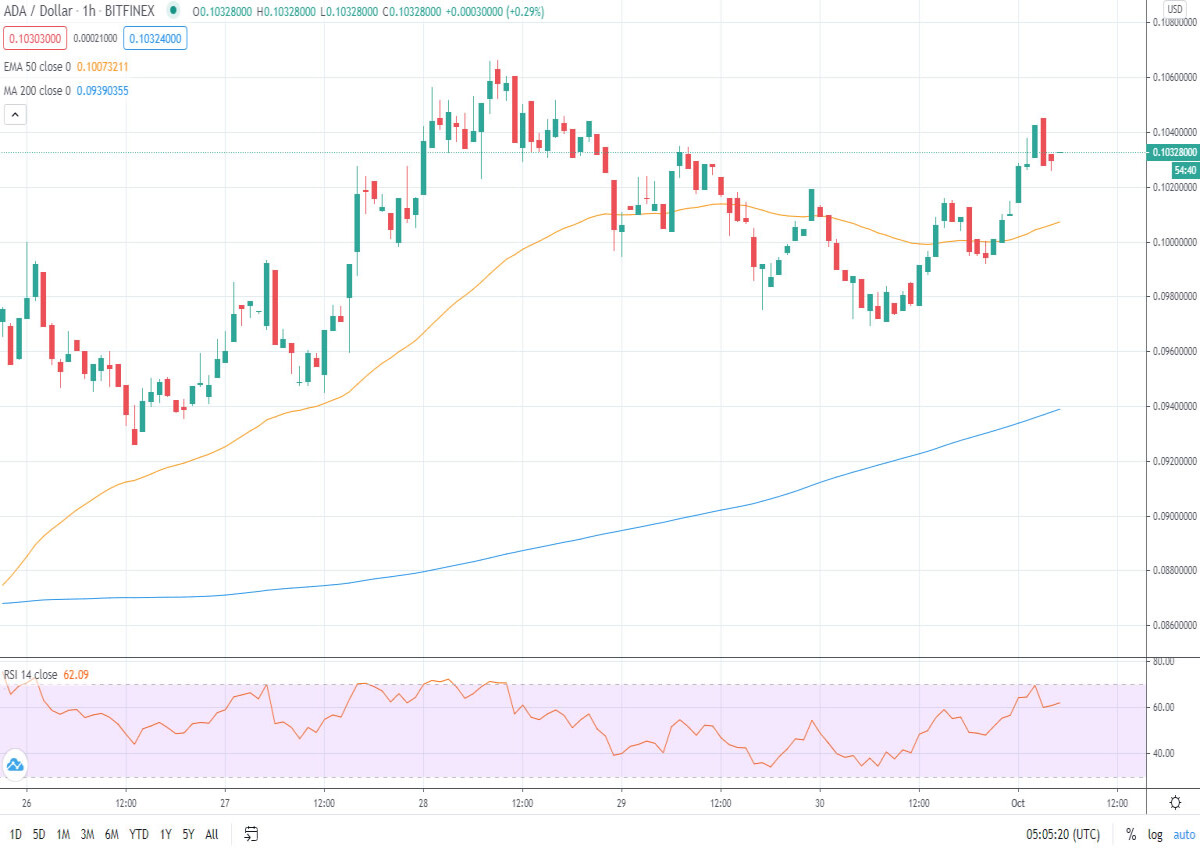Click the RSI 14 close indicator label
1200x849 pixels.
click(31, 675)
